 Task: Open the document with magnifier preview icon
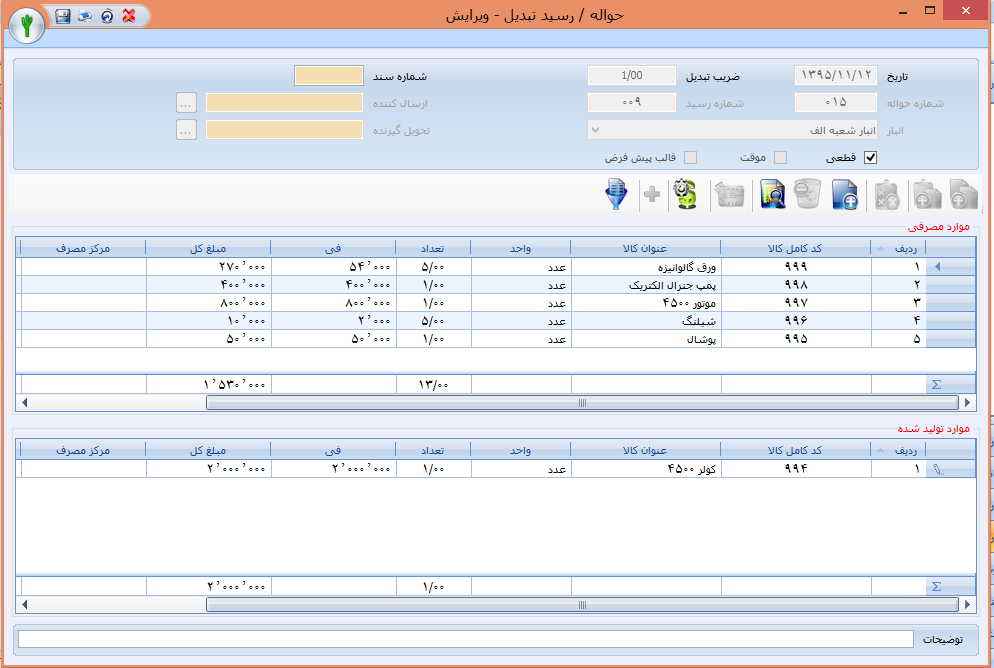click(772, 194)
